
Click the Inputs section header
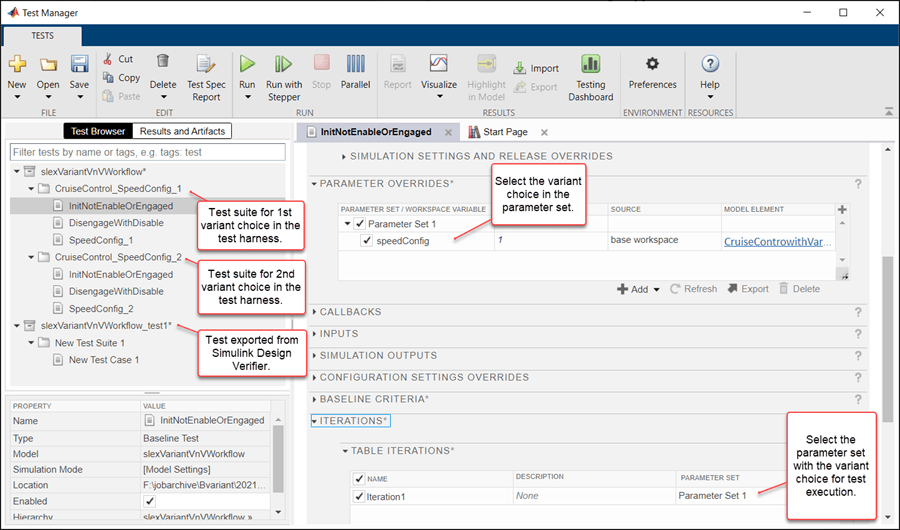click(x=339, y=334)
